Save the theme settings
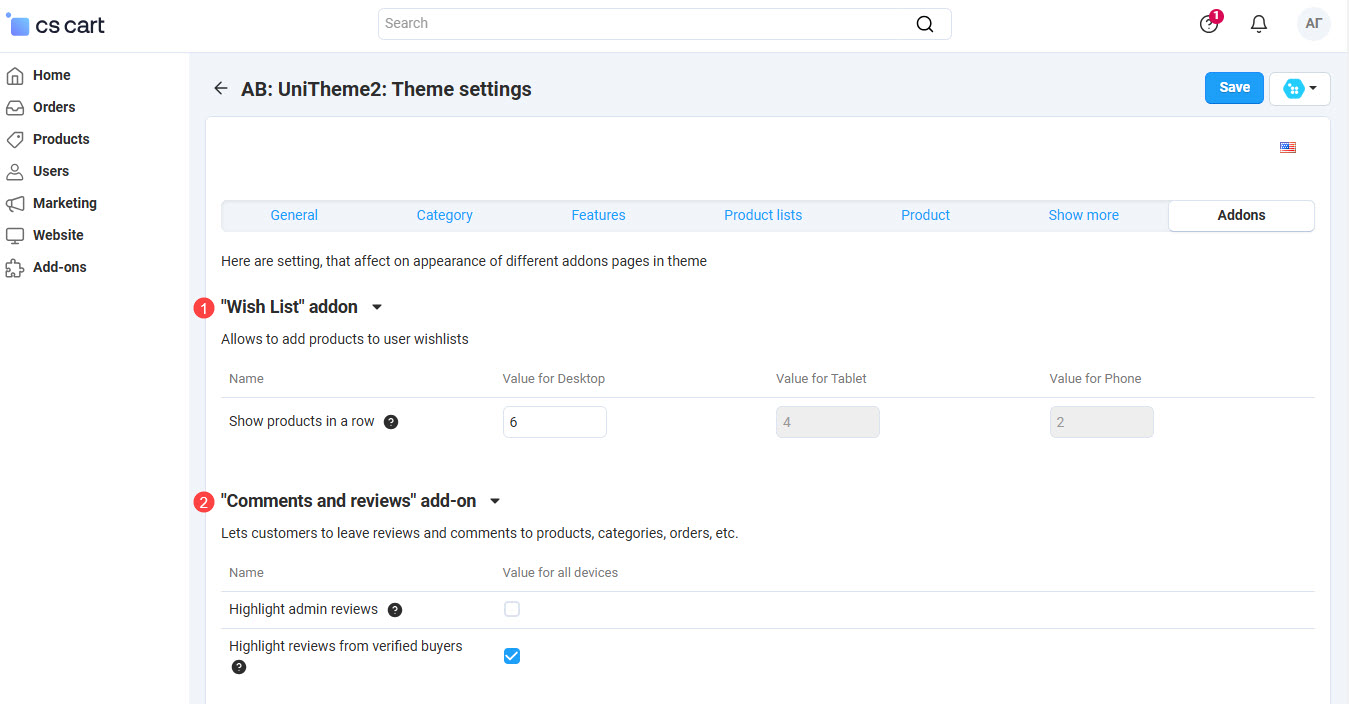1349x704 pixels. pyautogui.click(x=1235, y=88)
